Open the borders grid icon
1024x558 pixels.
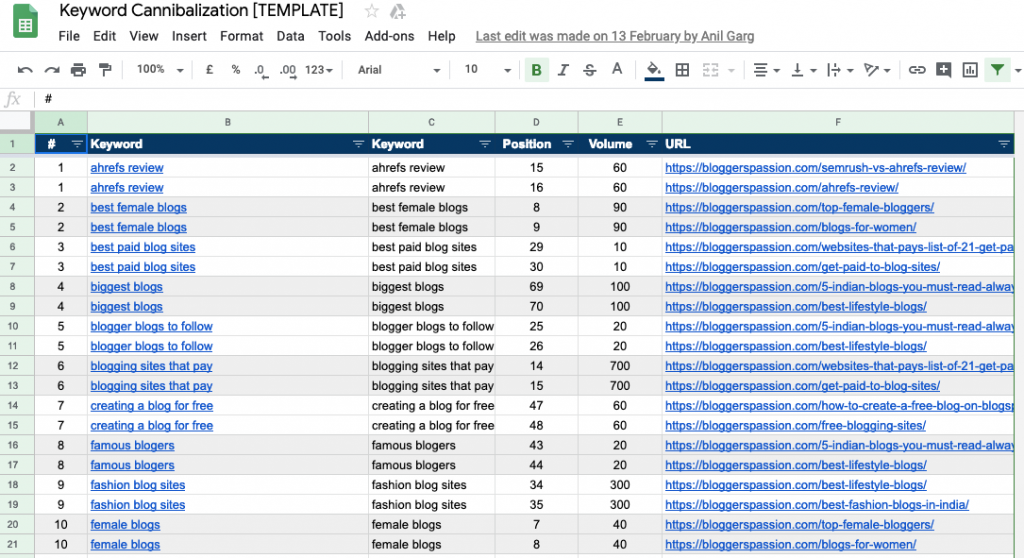coord(682,70)
